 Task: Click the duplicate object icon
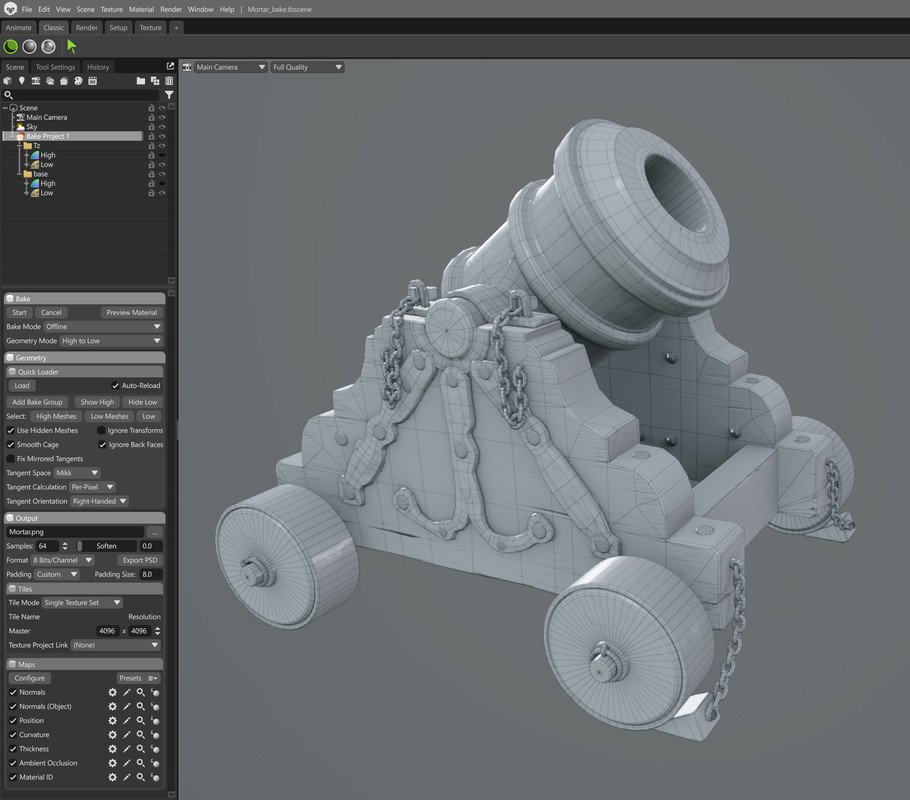[155, 81]
